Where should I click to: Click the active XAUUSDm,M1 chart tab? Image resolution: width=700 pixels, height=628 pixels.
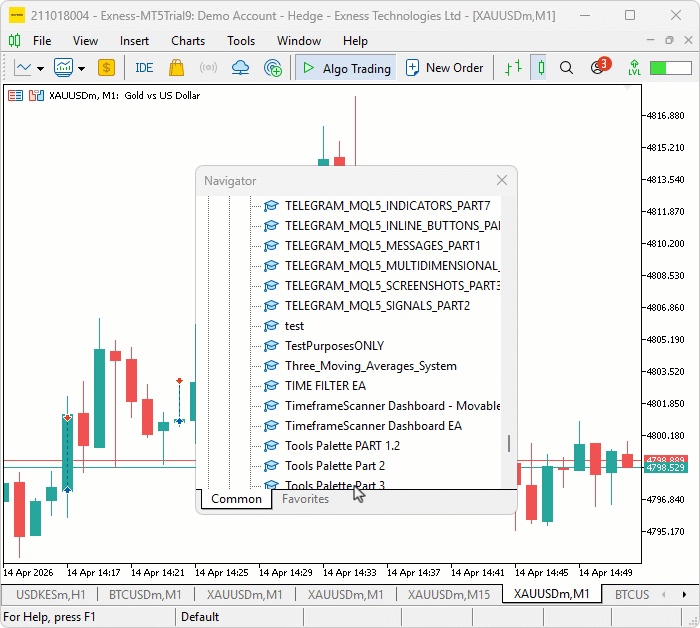pyautogui.click(x=551, y=594)
